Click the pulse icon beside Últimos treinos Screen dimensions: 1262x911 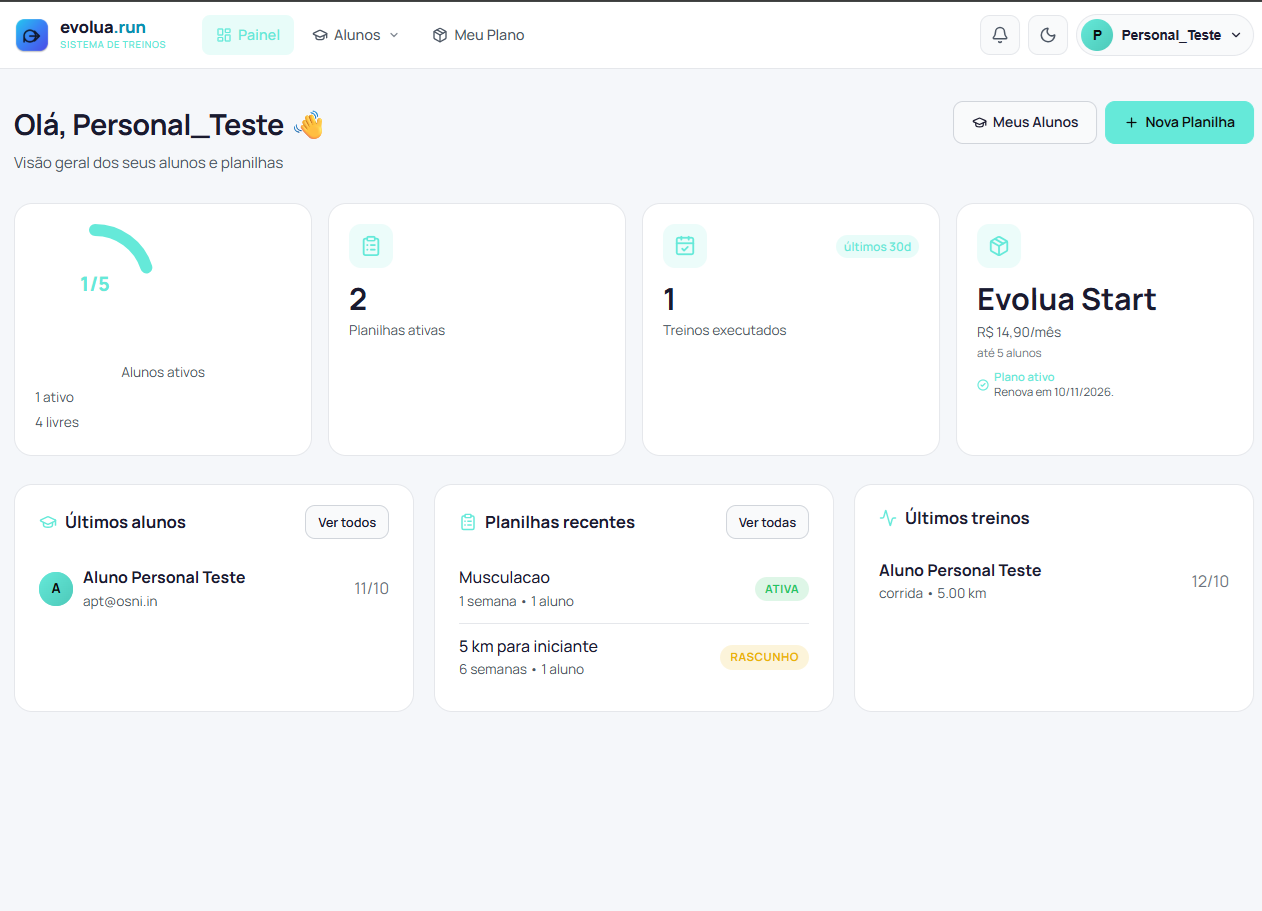888,518
